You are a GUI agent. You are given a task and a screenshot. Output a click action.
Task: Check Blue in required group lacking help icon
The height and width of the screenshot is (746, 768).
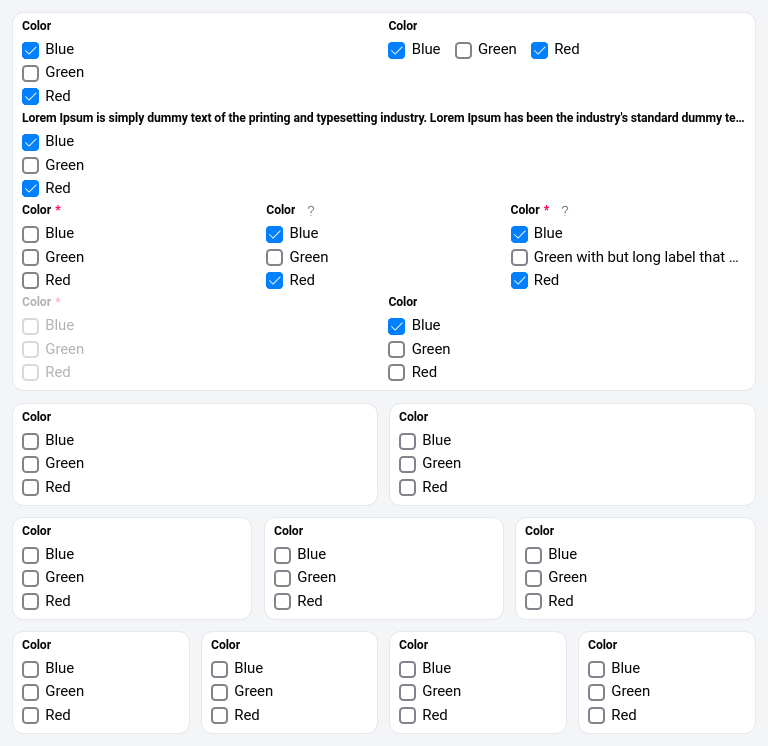(31, 234)
